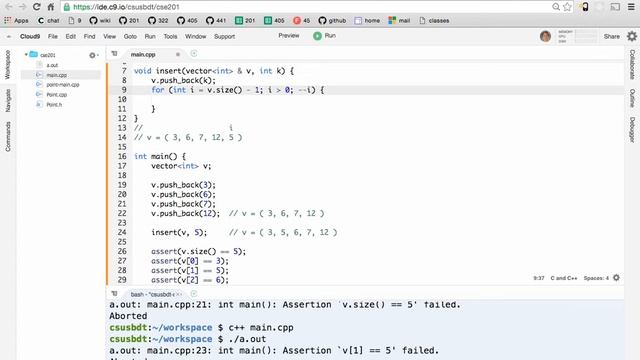
Task: Open file tree settings gear dropdown
Action: click(x=93, y=55)
